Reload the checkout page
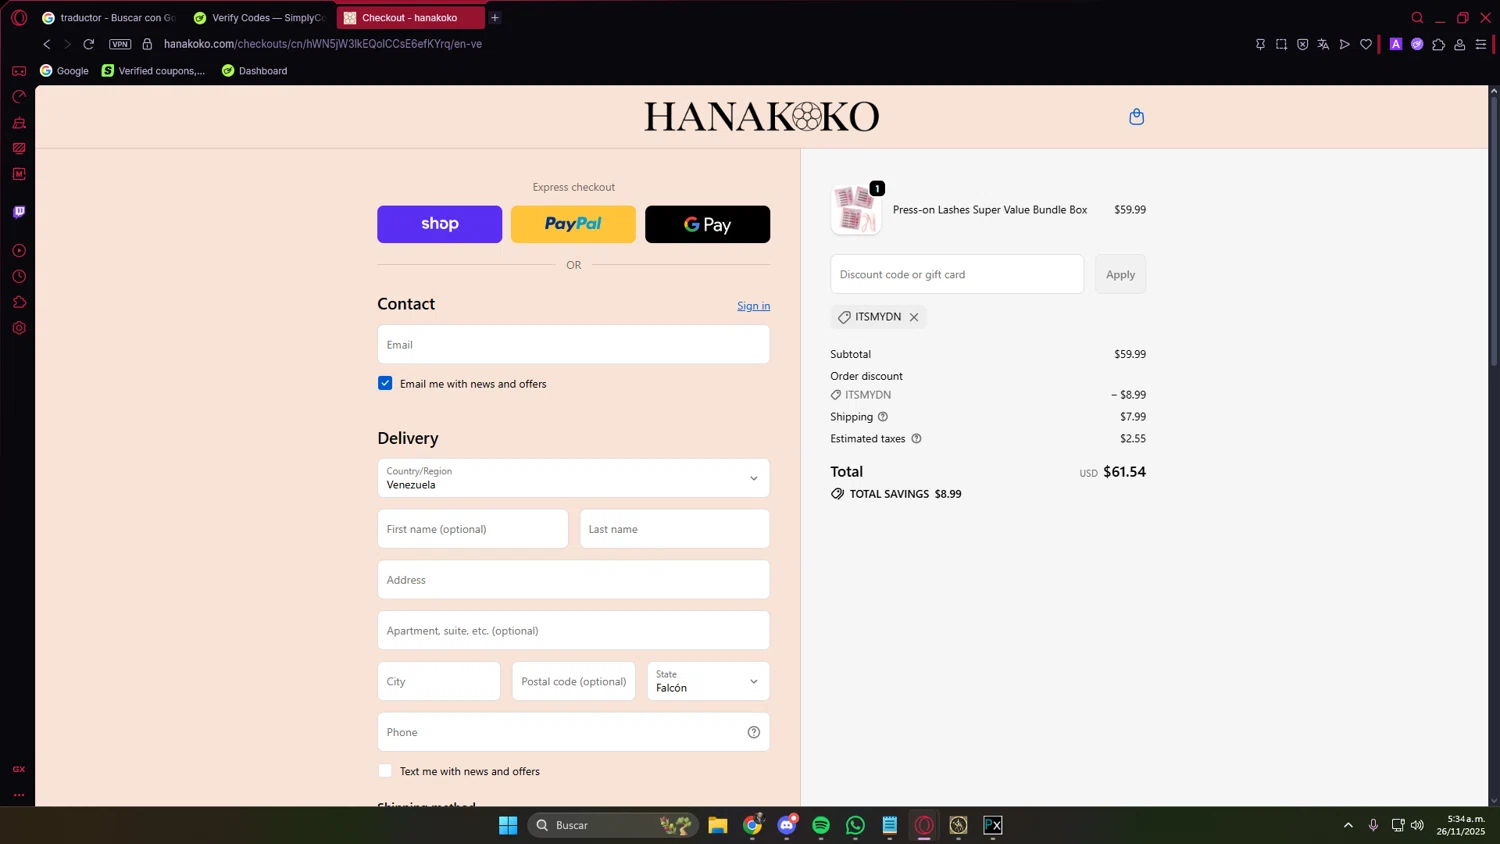Image resolution: width=1500 pixels, height=844 pixels. point(89,44)
